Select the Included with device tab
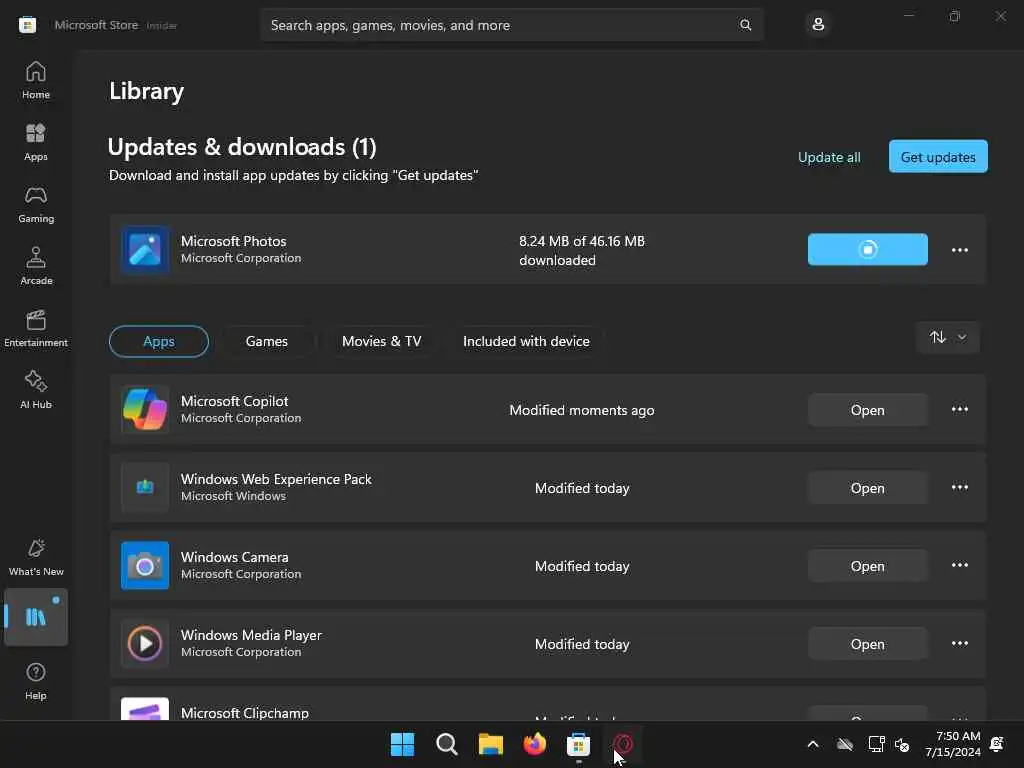This screenshot has width=1024, height=768. pos(526,341)
